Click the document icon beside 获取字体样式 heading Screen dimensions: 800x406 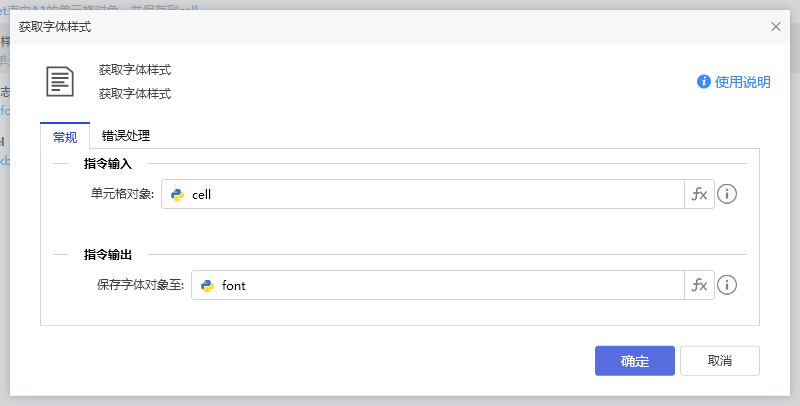point(62,82)
